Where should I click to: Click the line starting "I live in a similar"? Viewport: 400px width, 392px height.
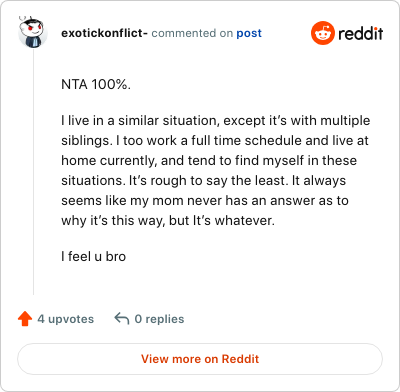pos(216,121)
